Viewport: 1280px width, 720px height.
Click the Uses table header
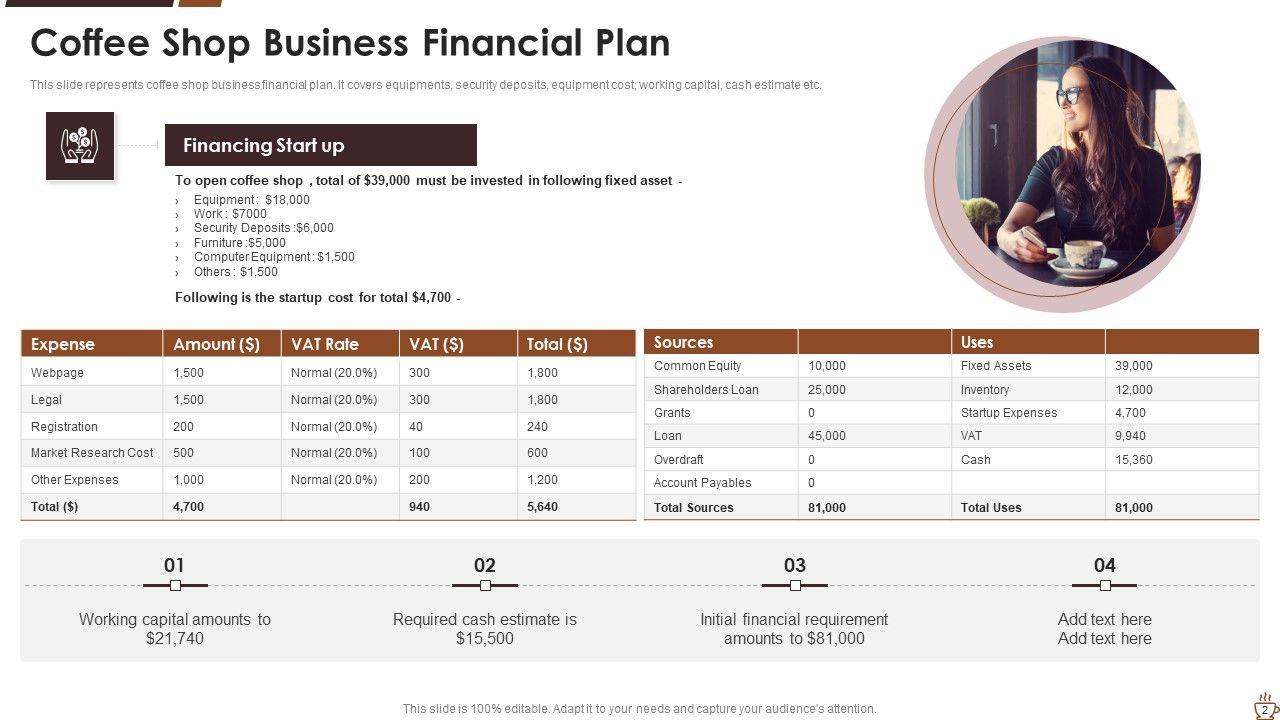977,342
